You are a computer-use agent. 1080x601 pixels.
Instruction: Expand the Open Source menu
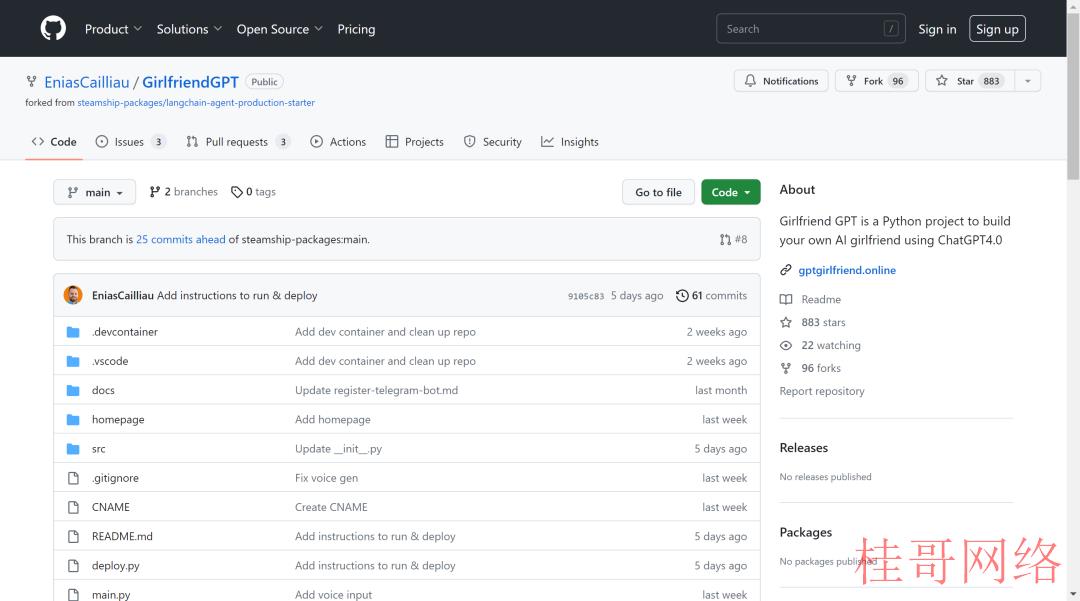[279, 29]
